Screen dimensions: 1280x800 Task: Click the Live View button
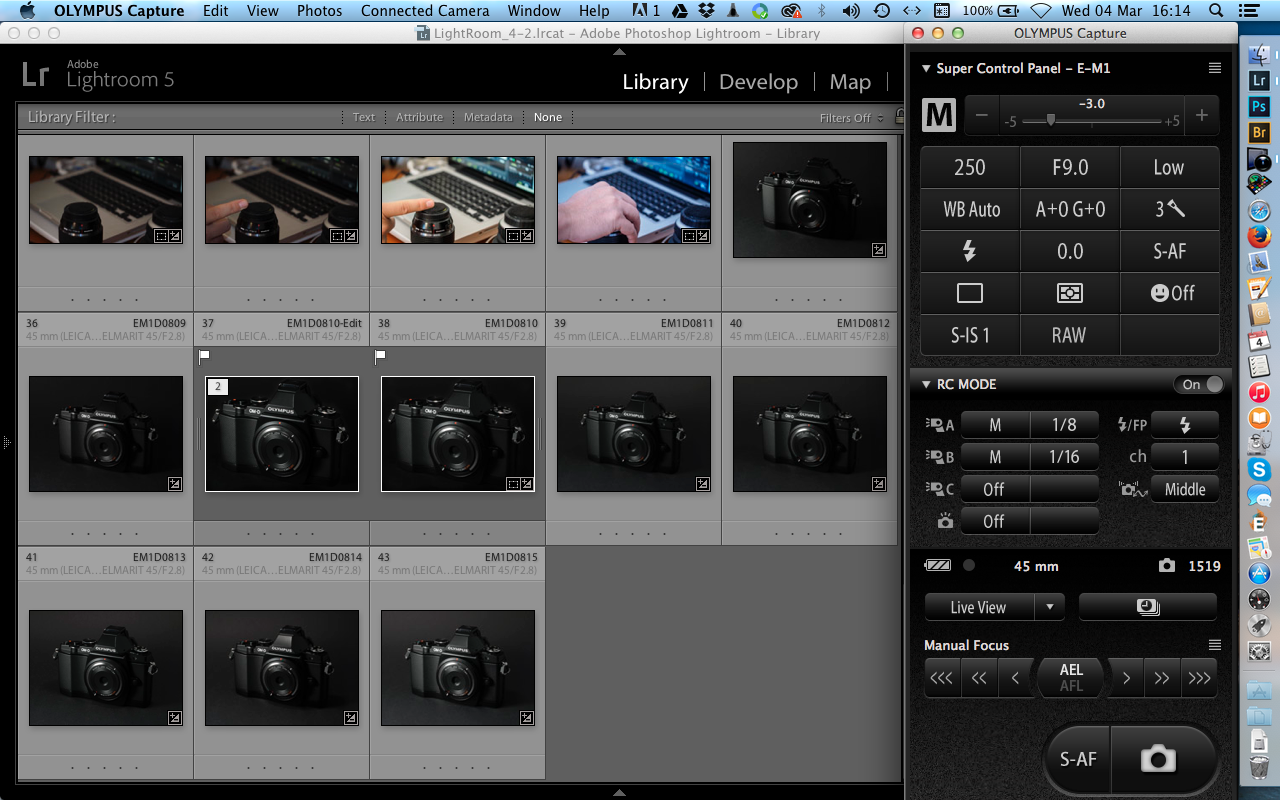pos(979,607)
